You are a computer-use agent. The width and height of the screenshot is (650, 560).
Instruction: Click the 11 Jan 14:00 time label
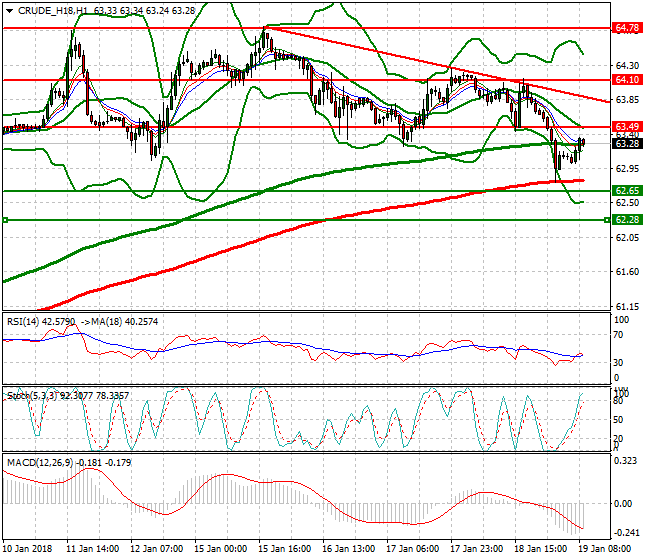tap(93, 549)
